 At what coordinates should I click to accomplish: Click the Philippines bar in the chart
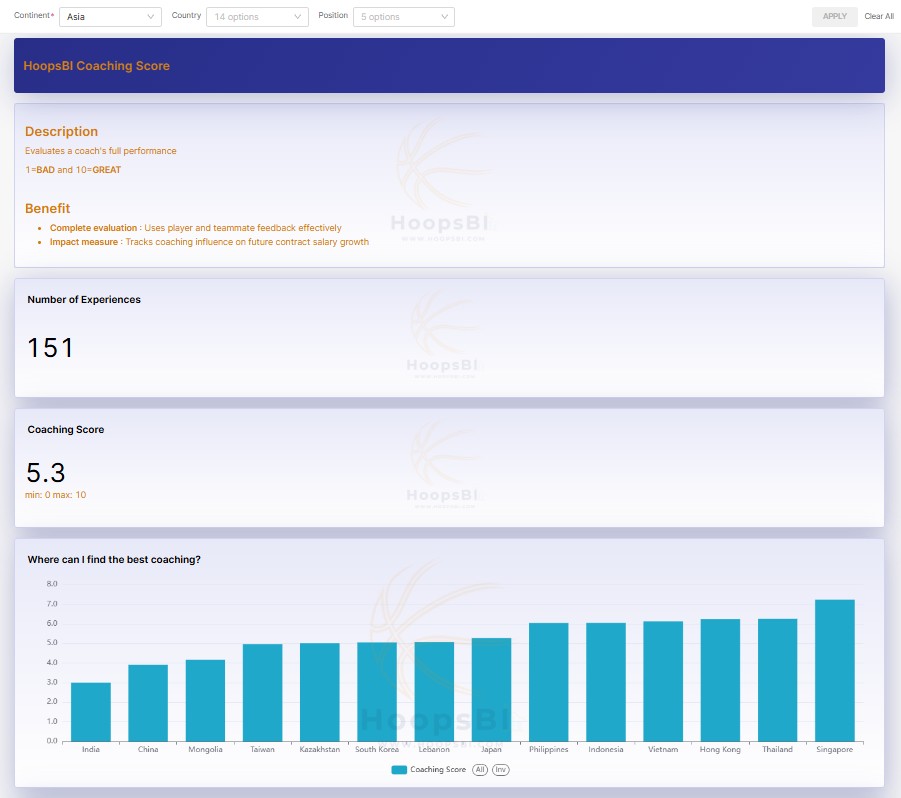pyautogui.click(x=548, y=681)
